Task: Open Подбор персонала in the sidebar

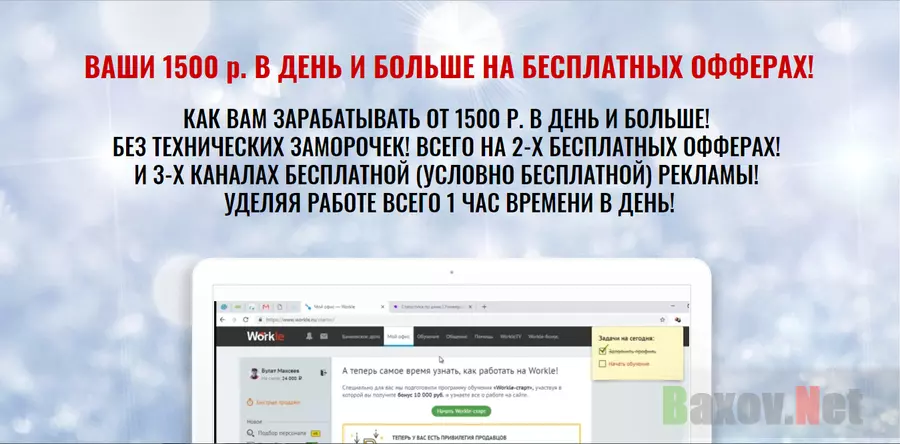Action: coord(282,433)
